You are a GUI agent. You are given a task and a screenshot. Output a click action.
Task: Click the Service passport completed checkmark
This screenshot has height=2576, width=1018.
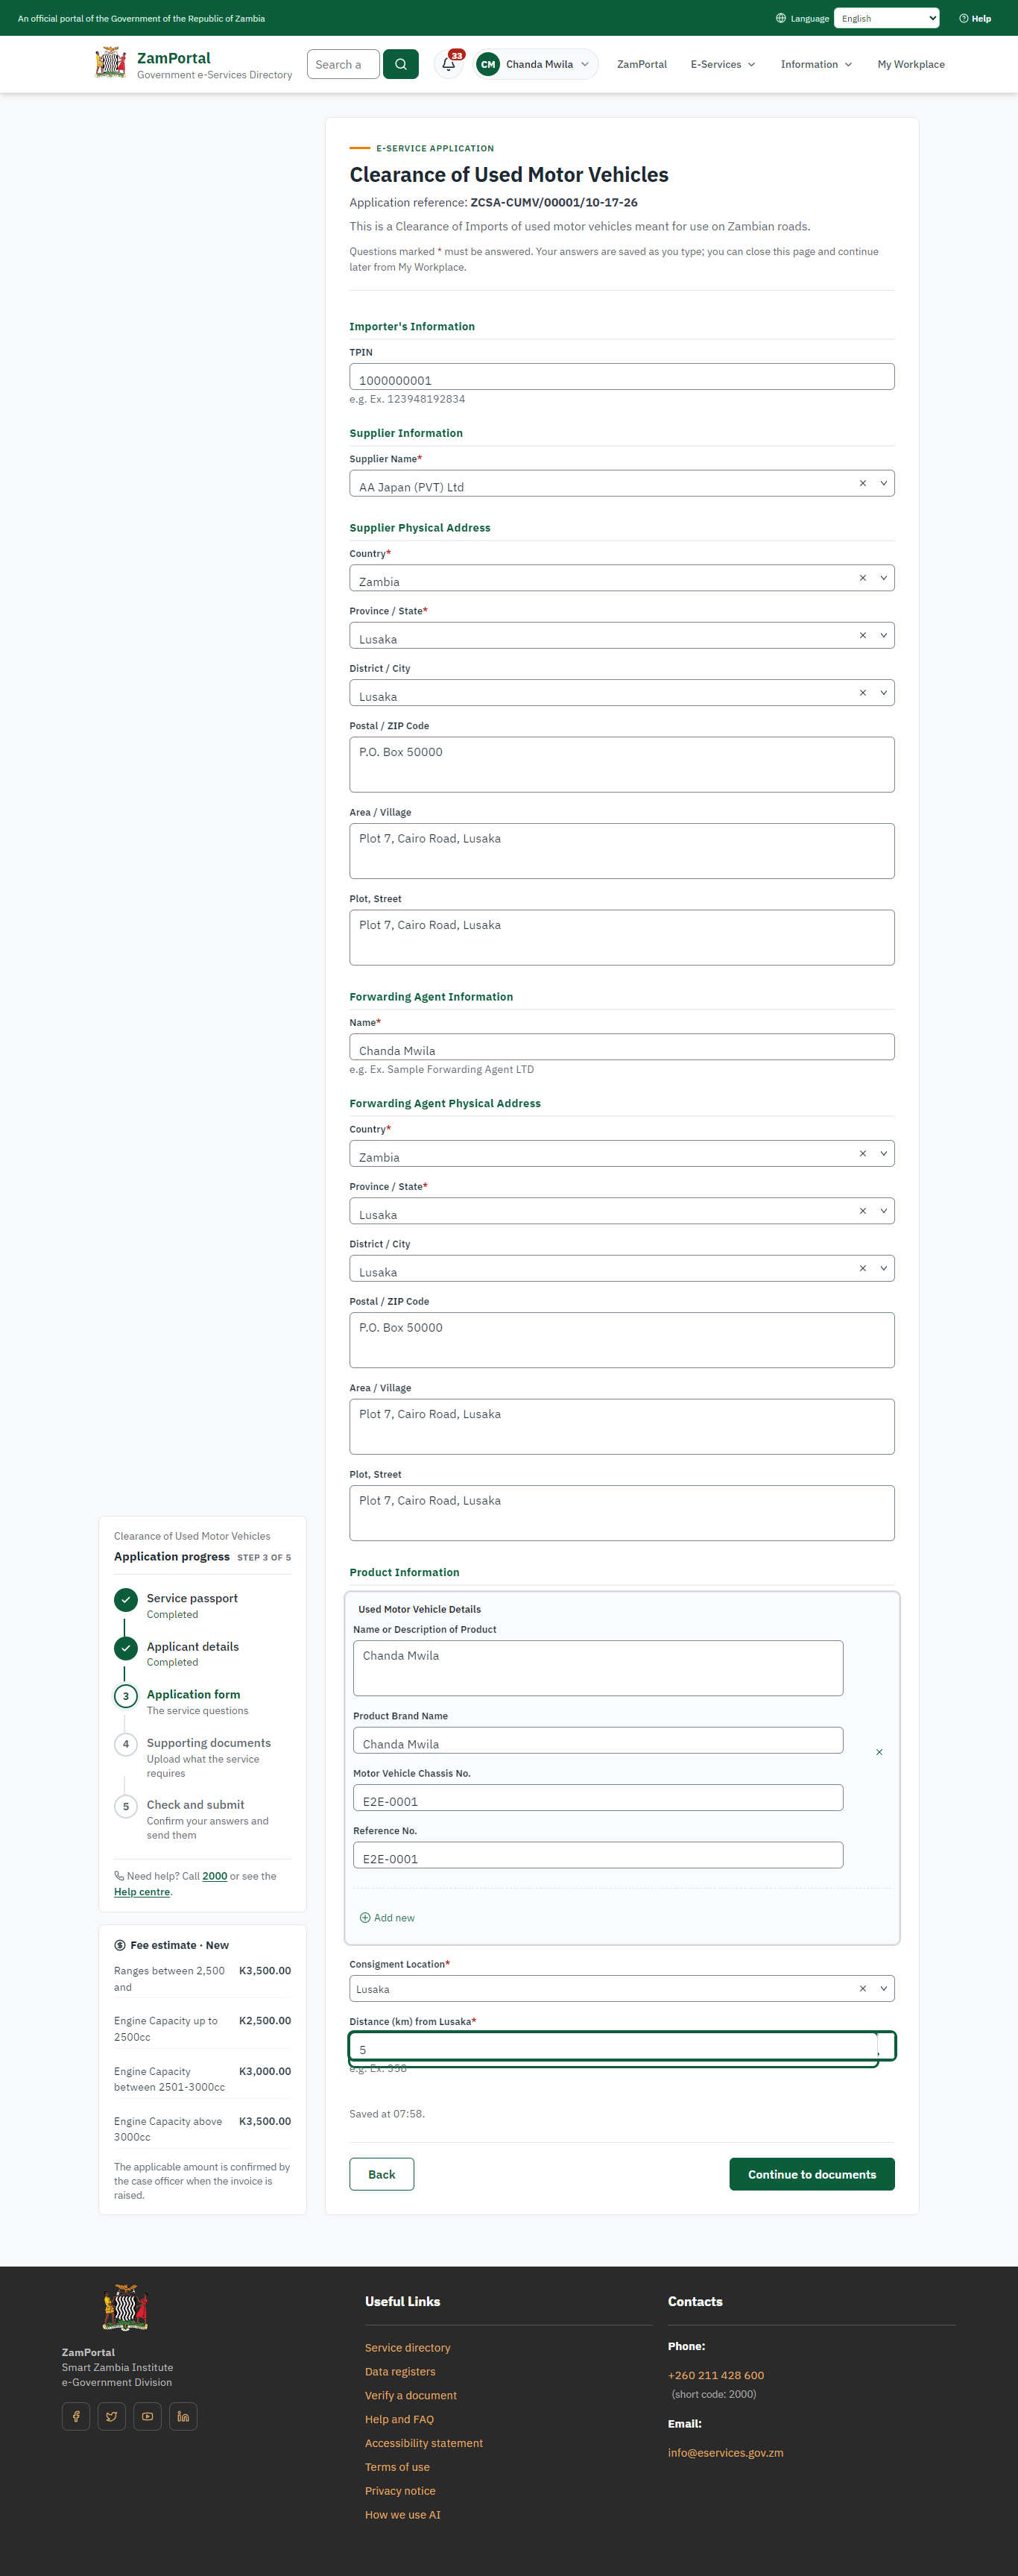tap(126, 1600)
